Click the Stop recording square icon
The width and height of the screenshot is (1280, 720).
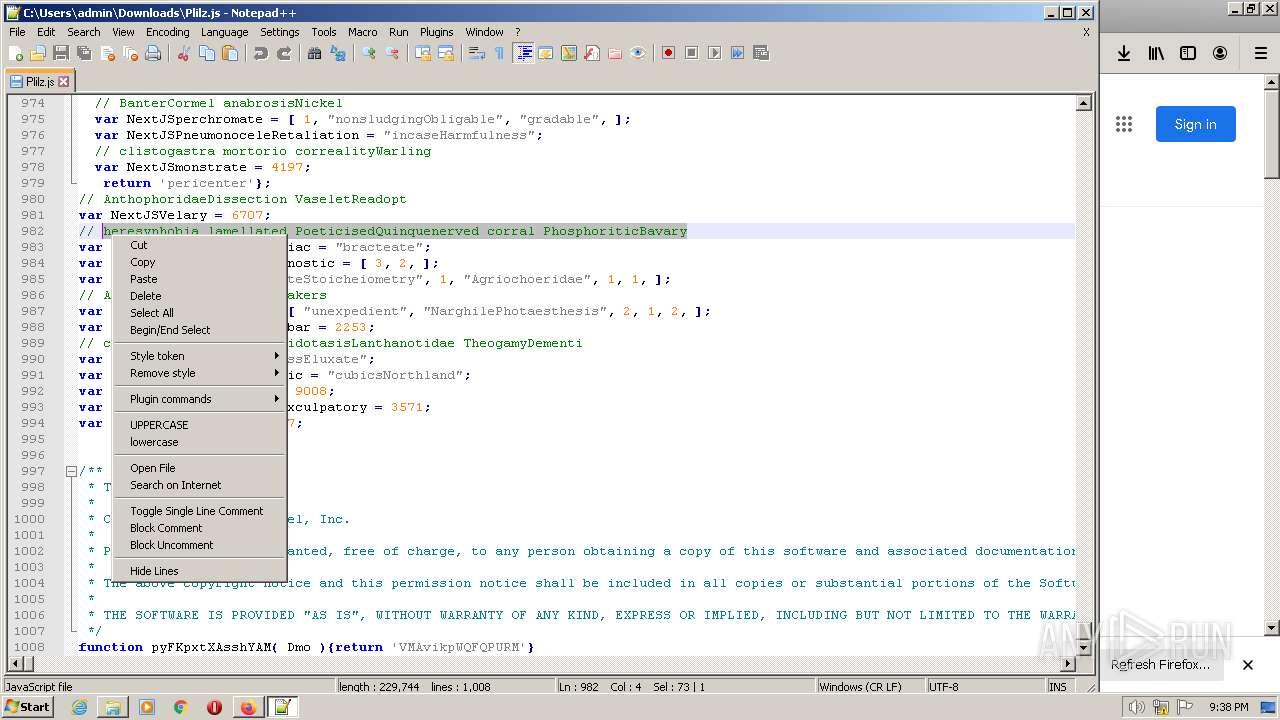tap(692, 53)
